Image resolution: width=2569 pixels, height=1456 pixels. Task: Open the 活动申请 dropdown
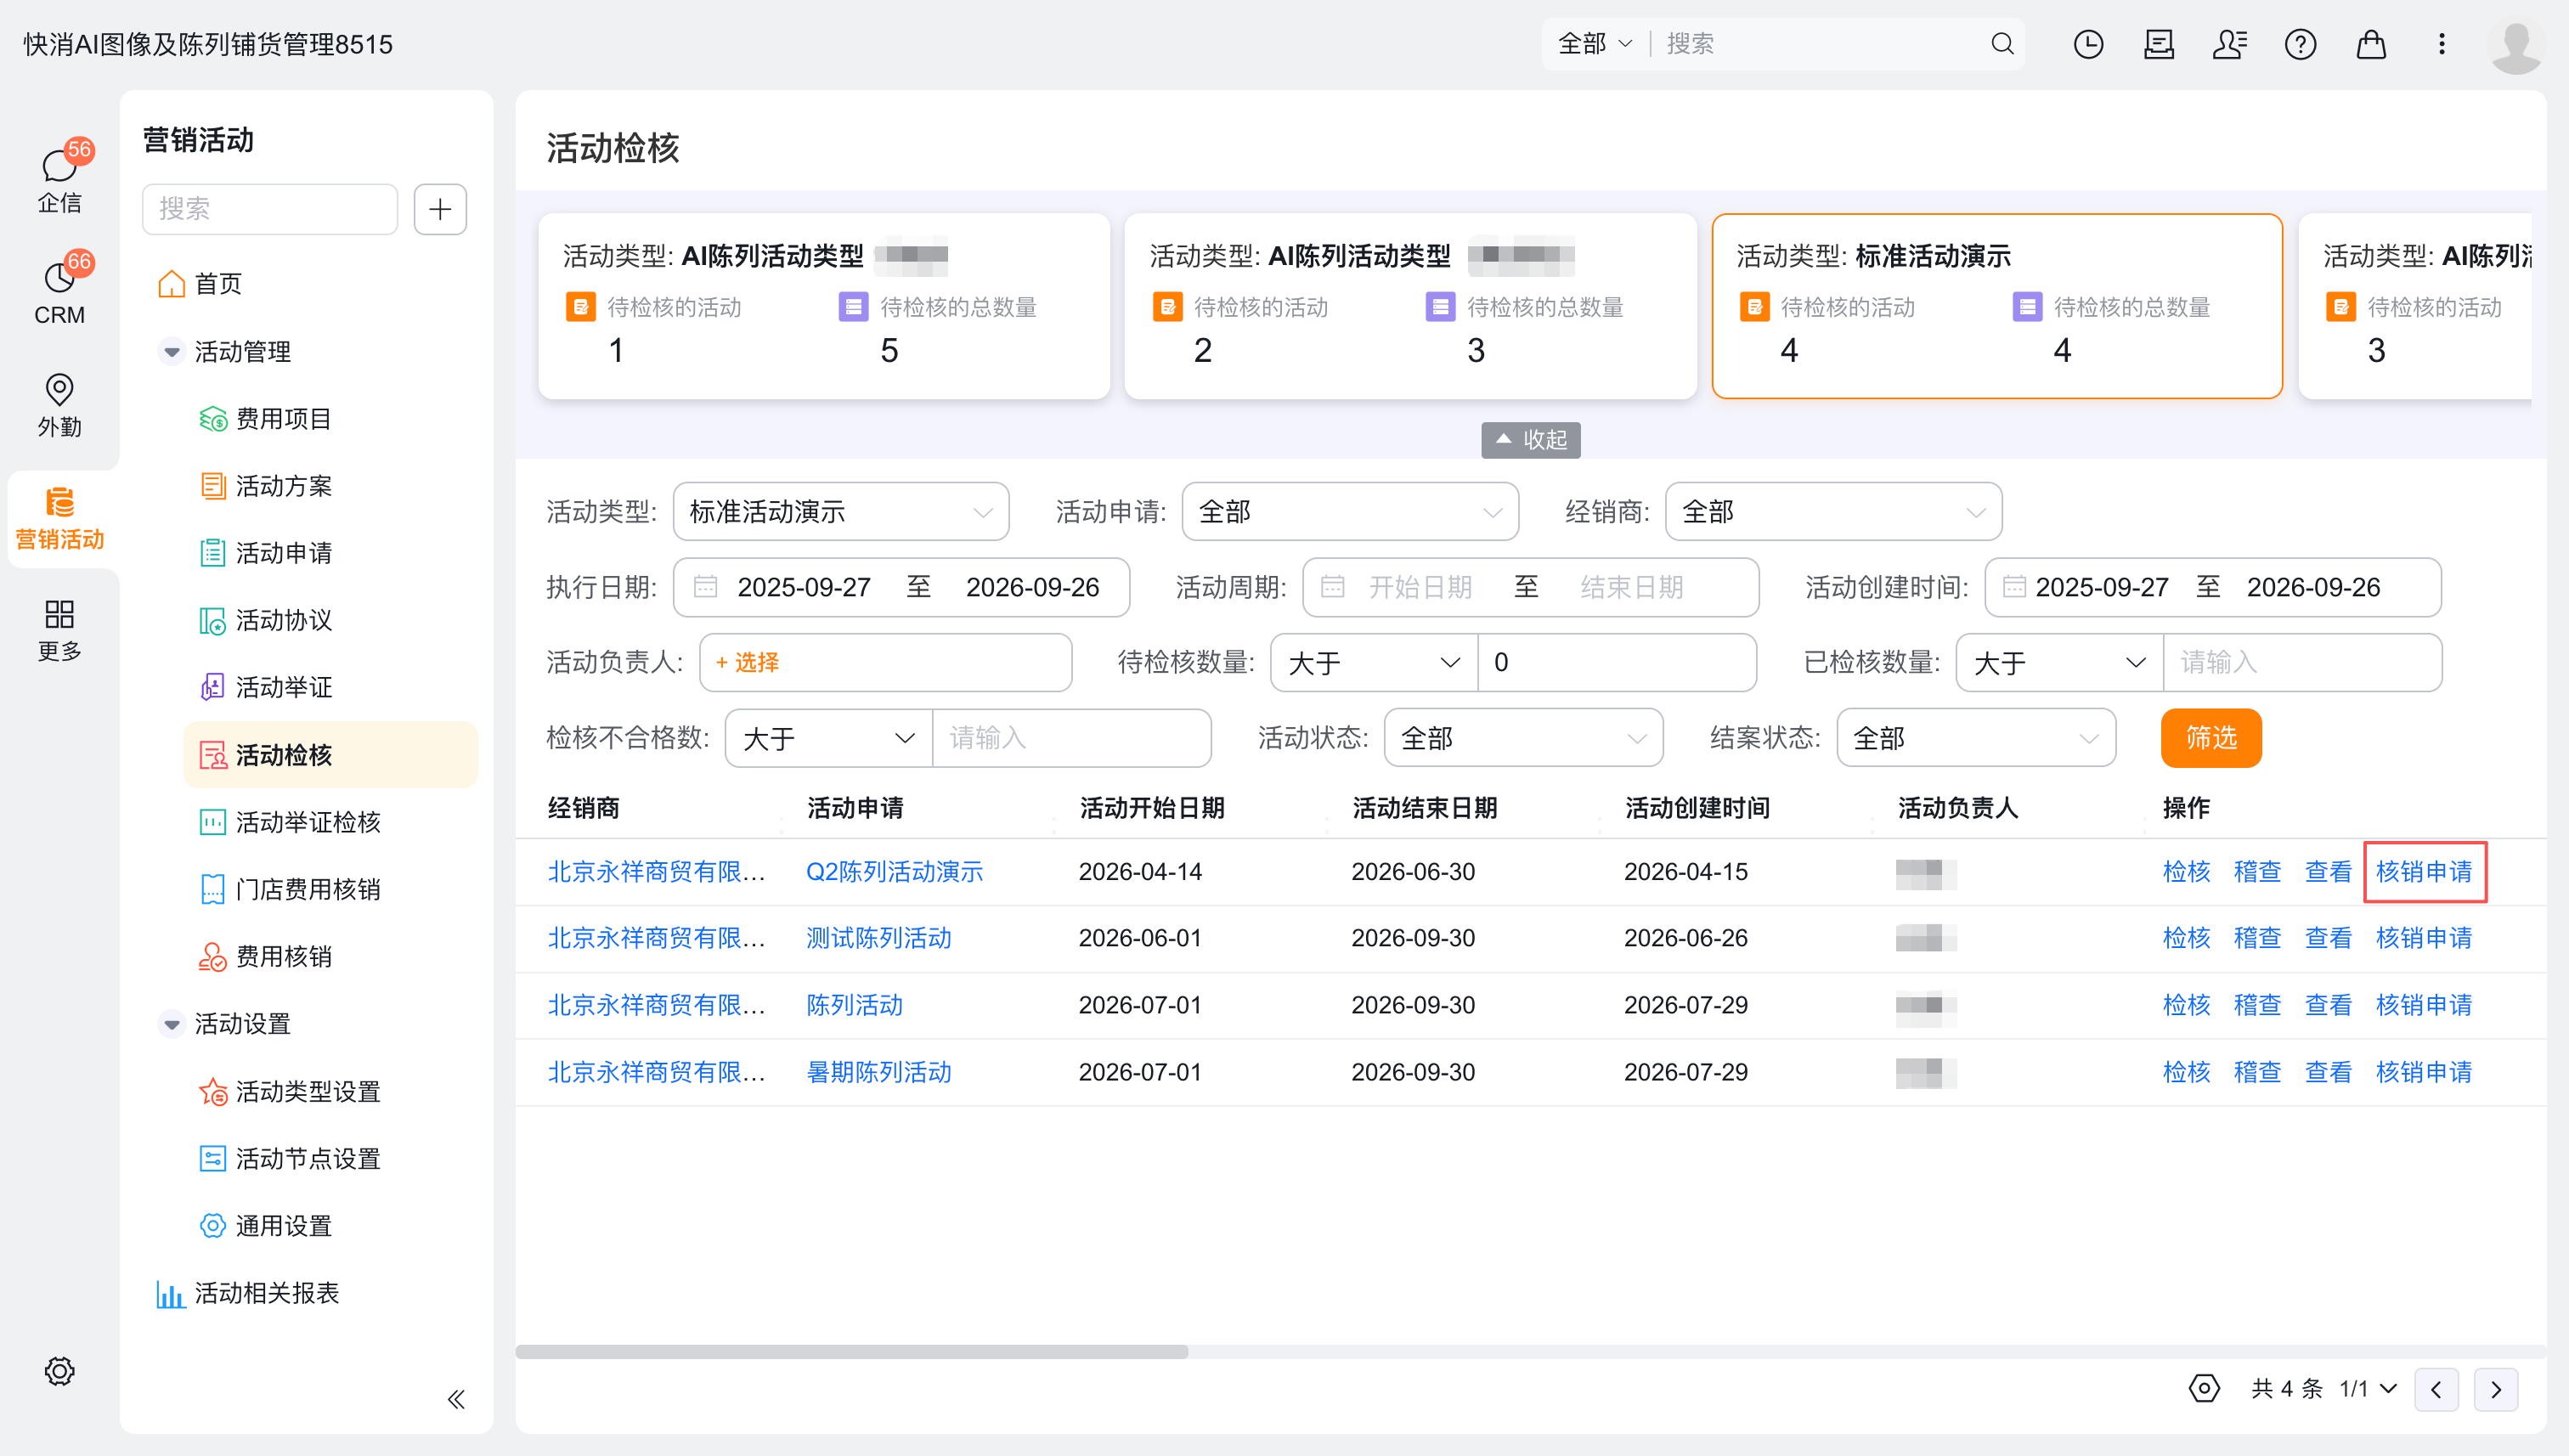tap(1350, 512)
